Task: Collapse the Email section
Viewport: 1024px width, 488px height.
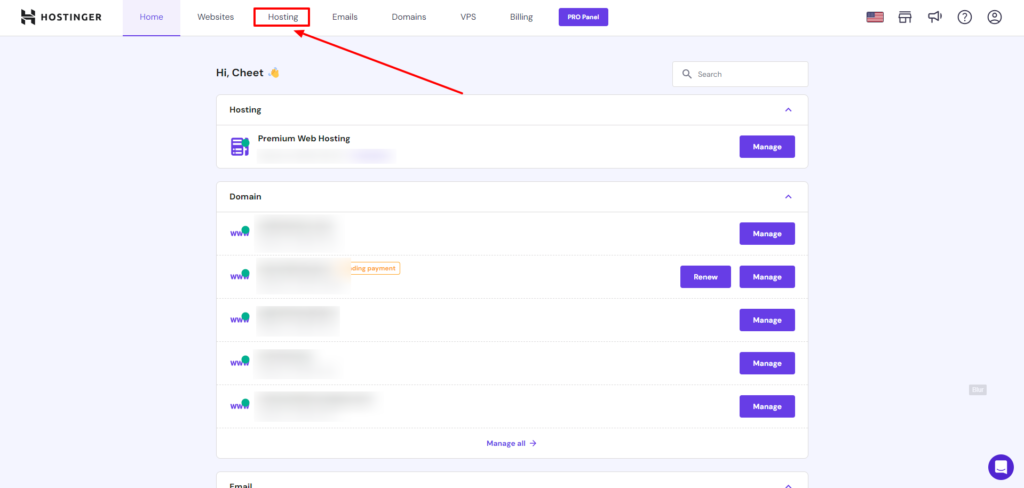Action: point(788,485)
